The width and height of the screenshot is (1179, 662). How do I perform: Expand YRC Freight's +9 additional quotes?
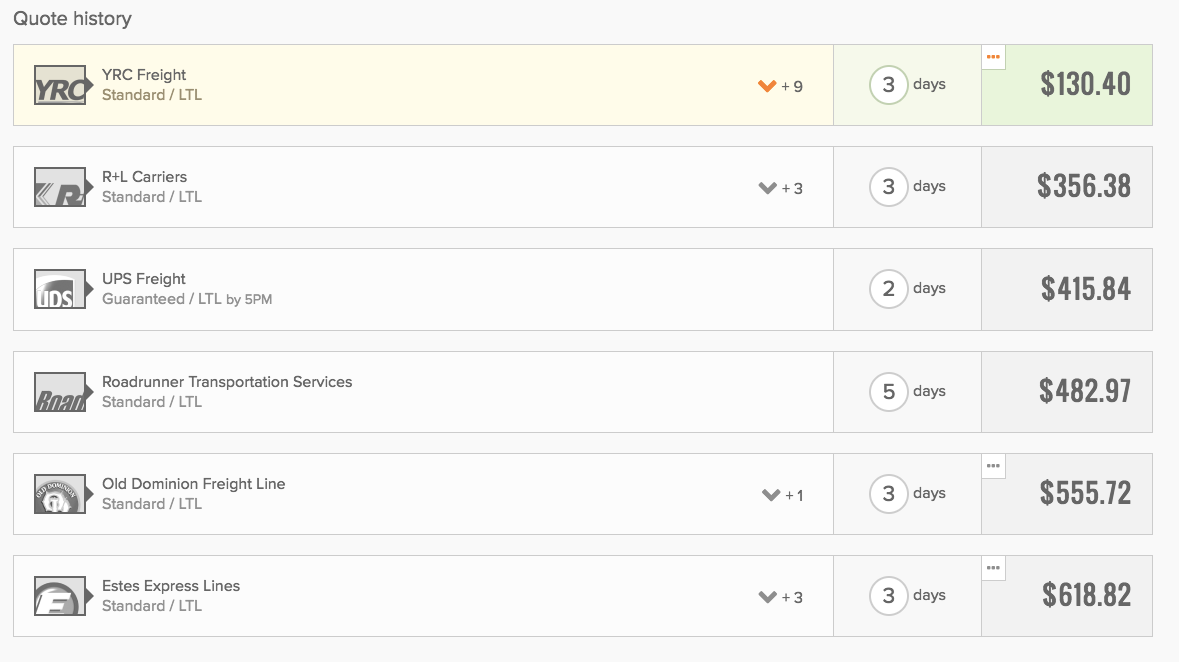(x=780, y=86)
